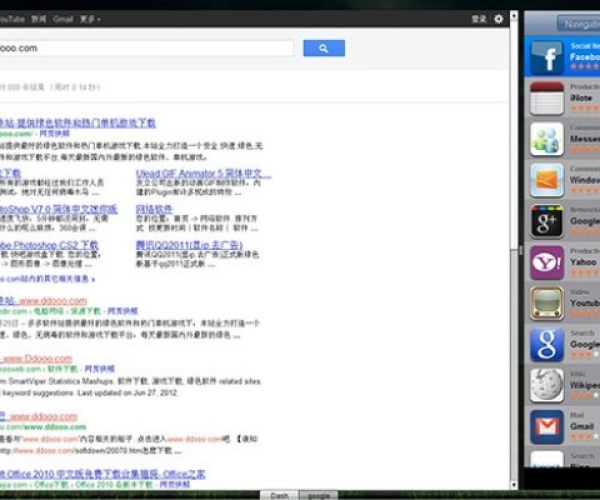Open the Messenger app icon
Screen dimensions: 600x500
546,140
